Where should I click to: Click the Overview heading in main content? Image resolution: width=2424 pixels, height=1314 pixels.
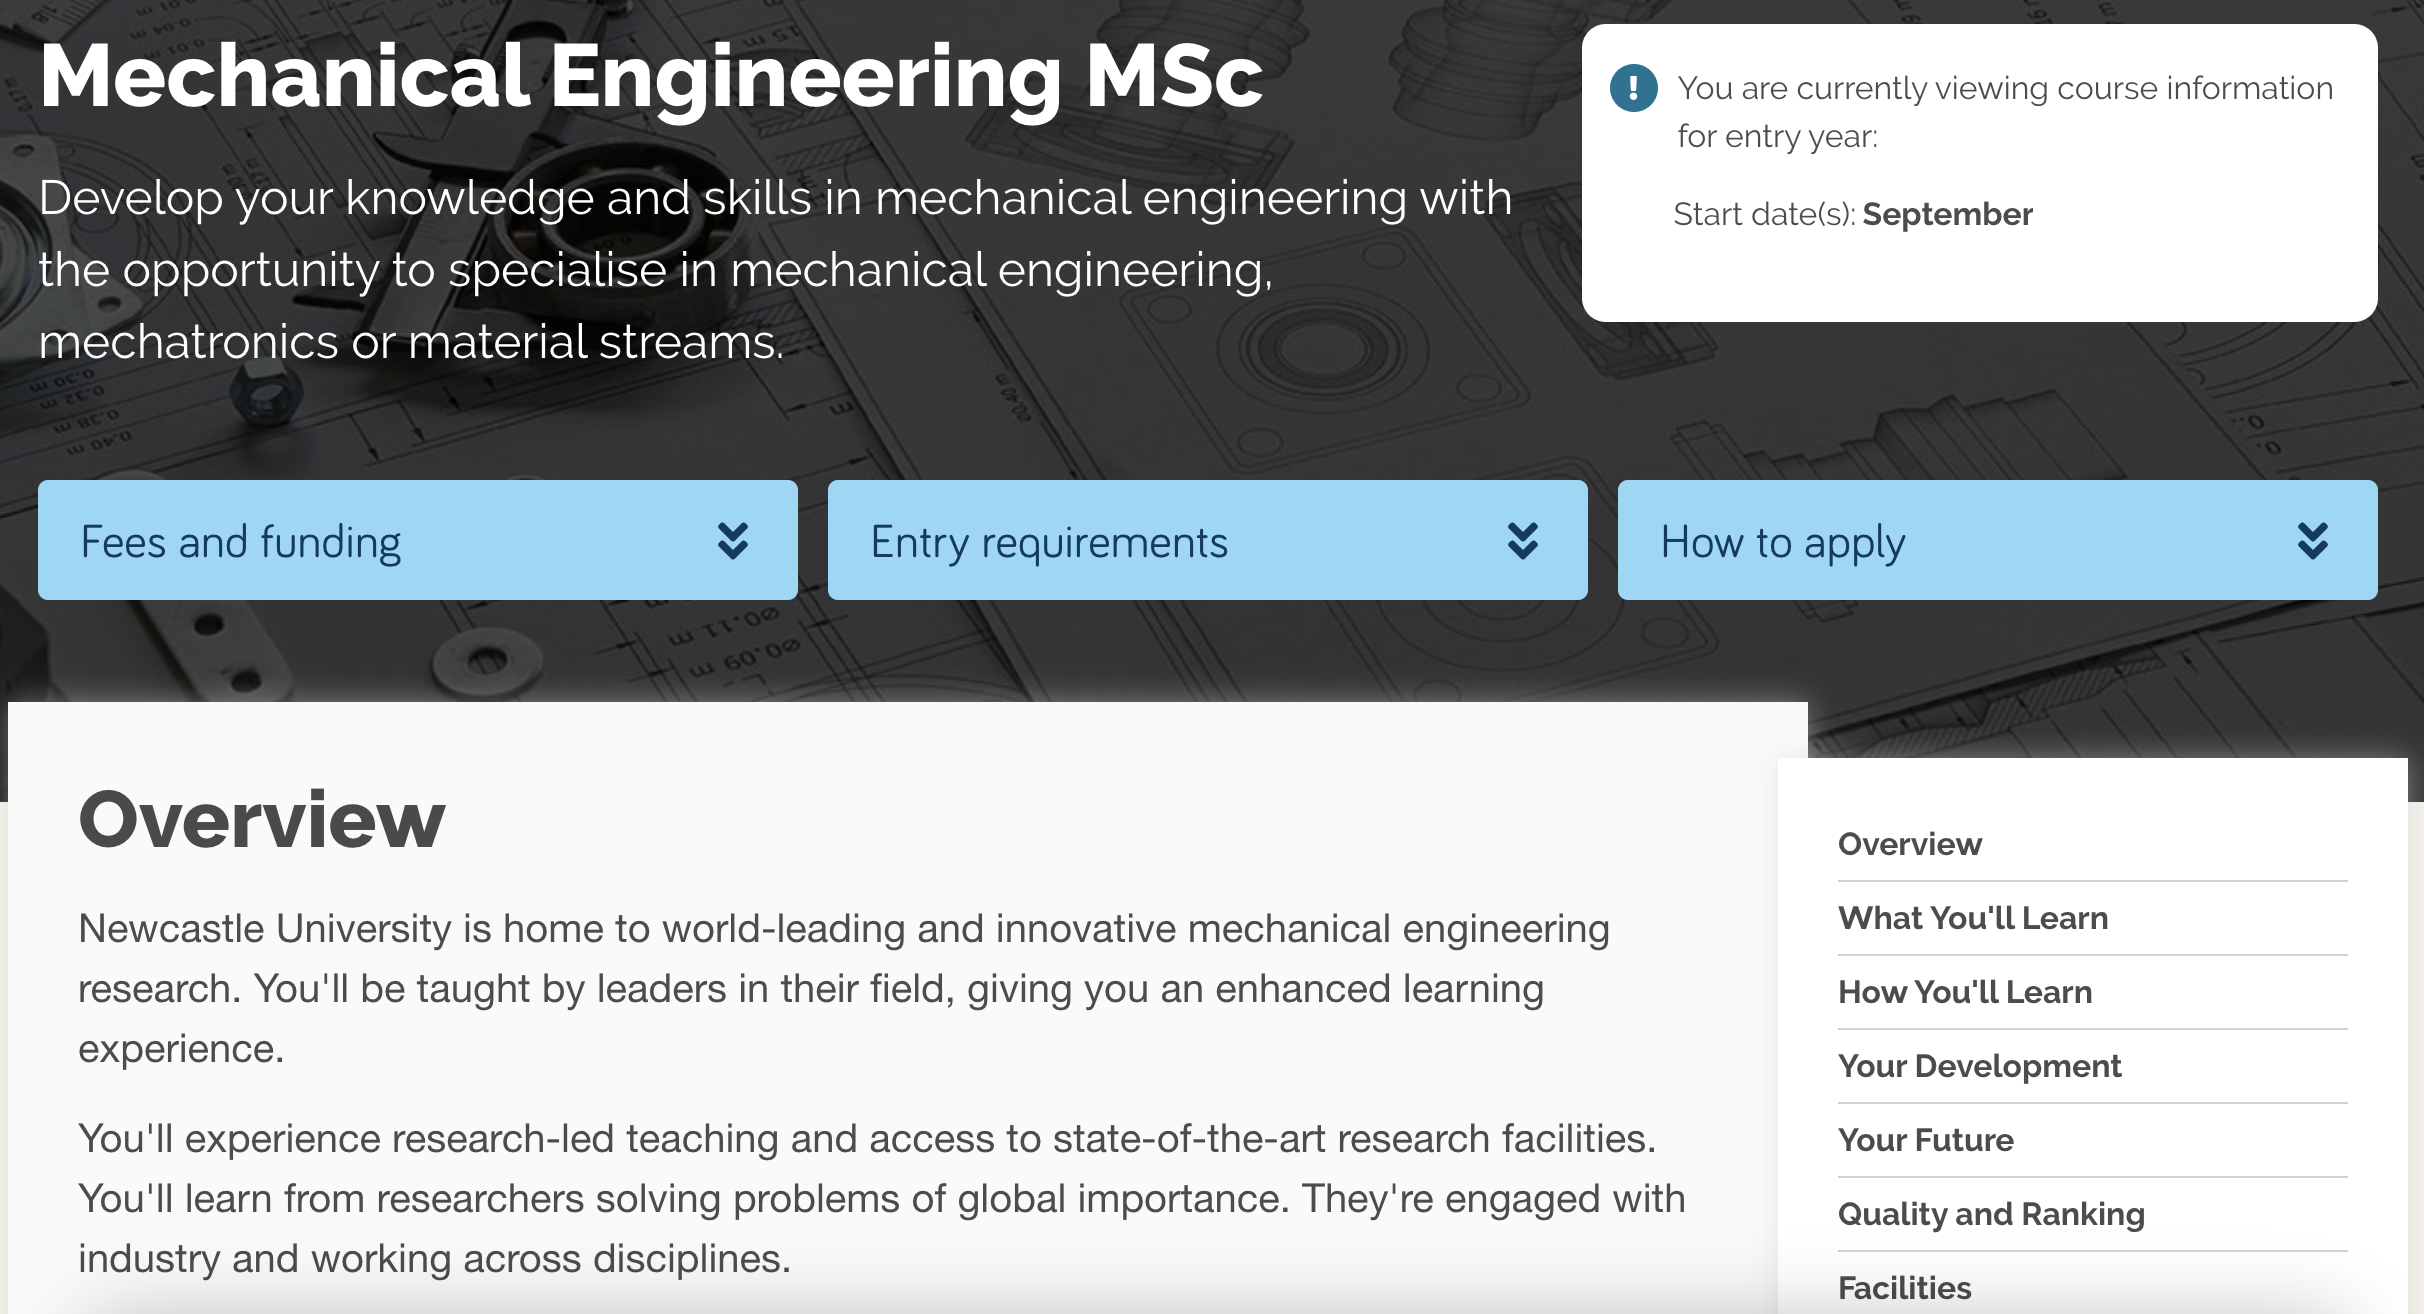(261, 819)
